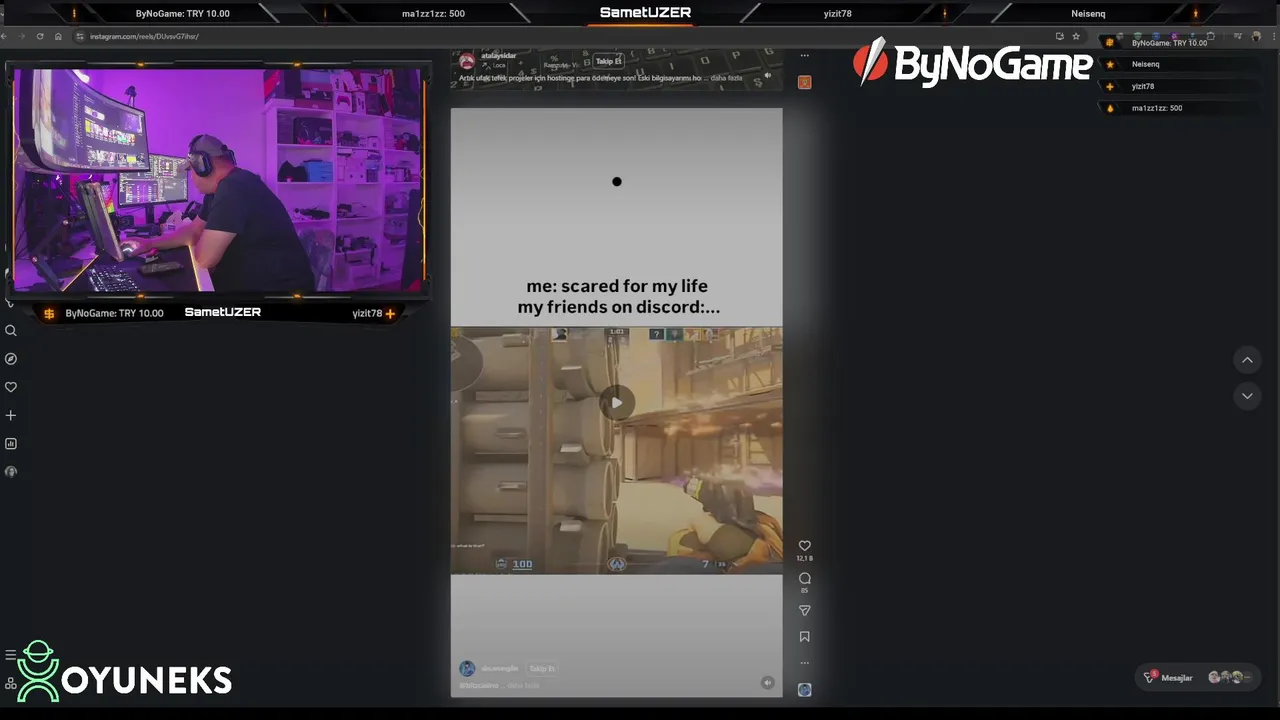View site information for instagram.com
This screenshot has height=720, width=1280.
pyautogui.click(x=81, y=36)
